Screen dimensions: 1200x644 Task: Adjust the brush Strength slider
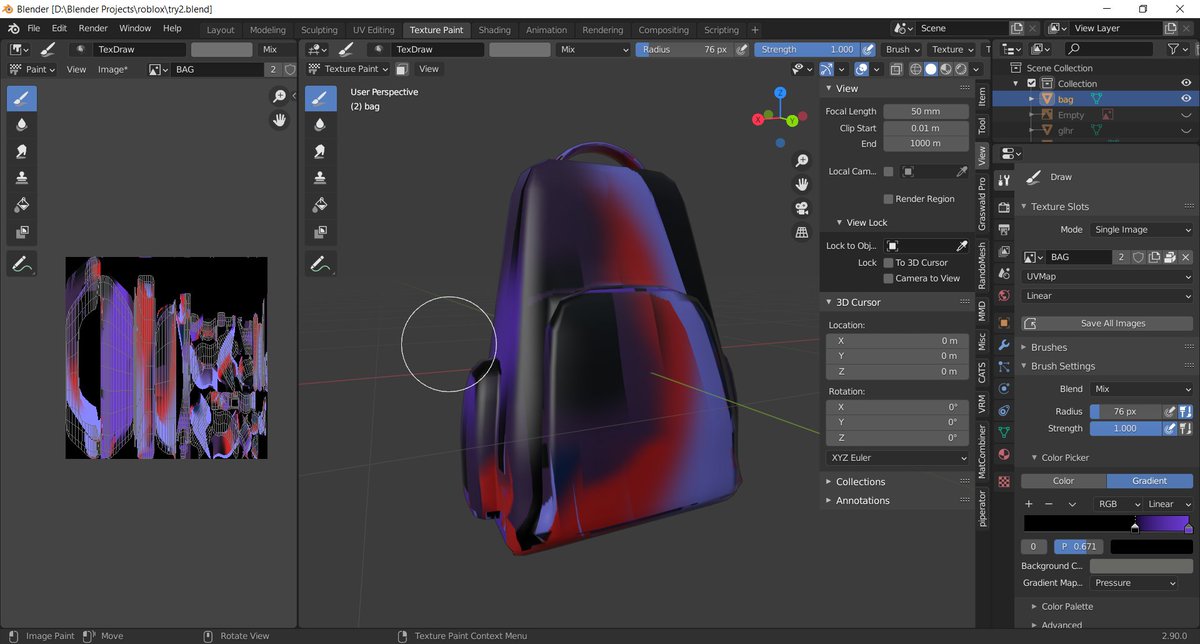click(x=1125, y=428)
